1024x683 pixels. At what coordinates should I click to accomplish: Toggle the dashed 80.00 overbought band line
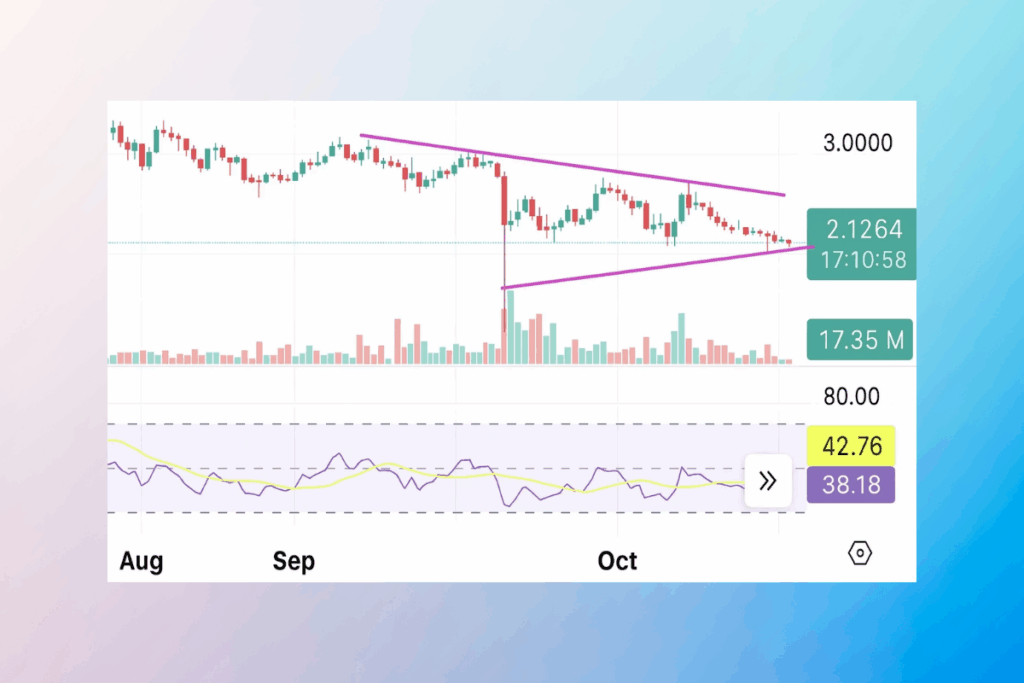point(400,424)
